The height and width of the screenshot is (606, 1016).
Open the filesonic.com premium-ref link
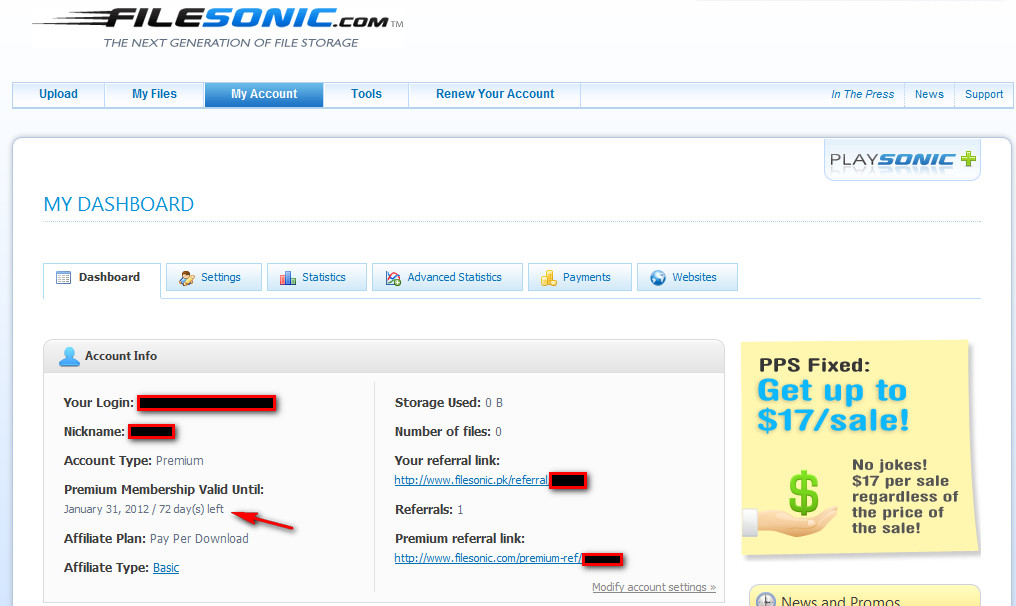(x=488, y=558)
